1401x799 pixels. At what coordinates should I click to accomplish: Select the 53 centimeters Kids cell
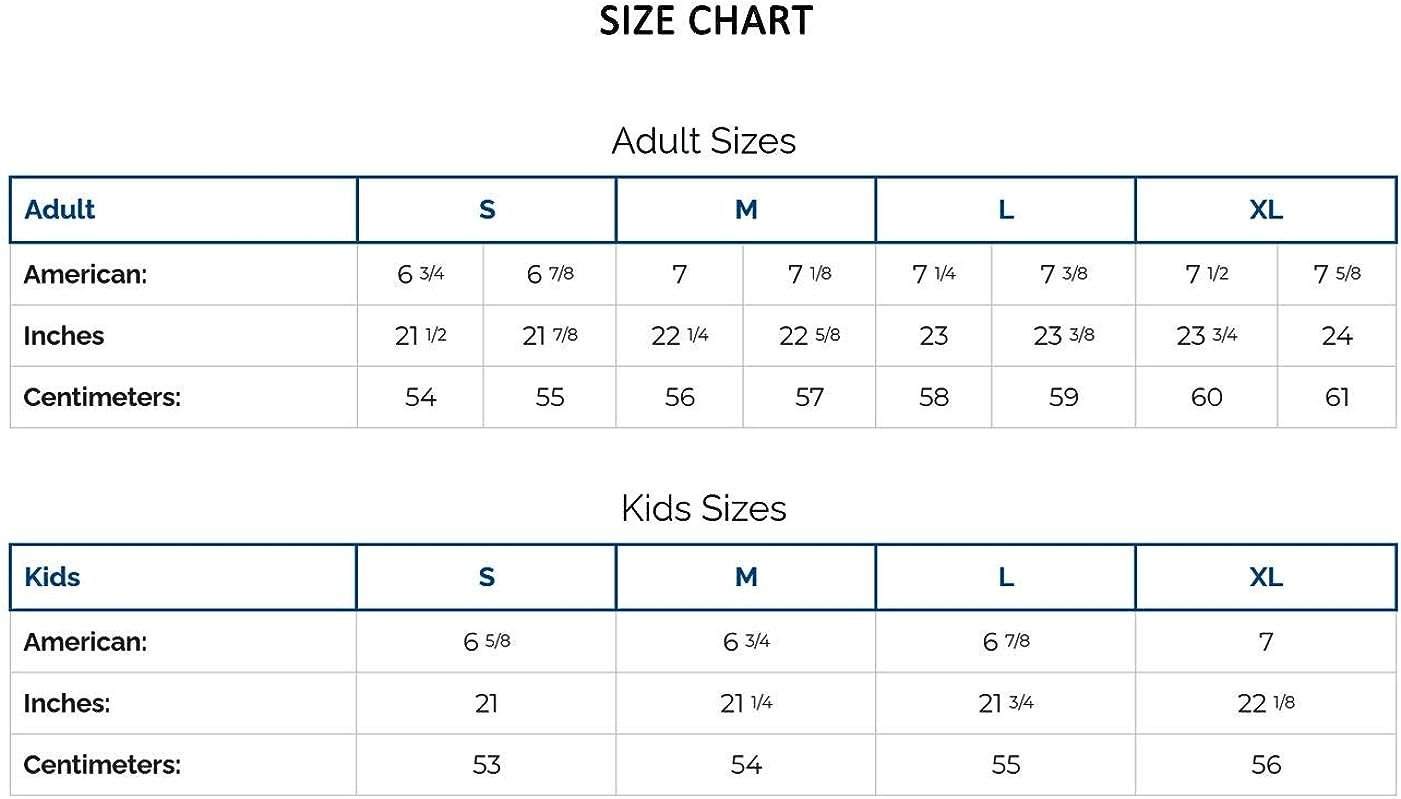[x=486, y=765]
